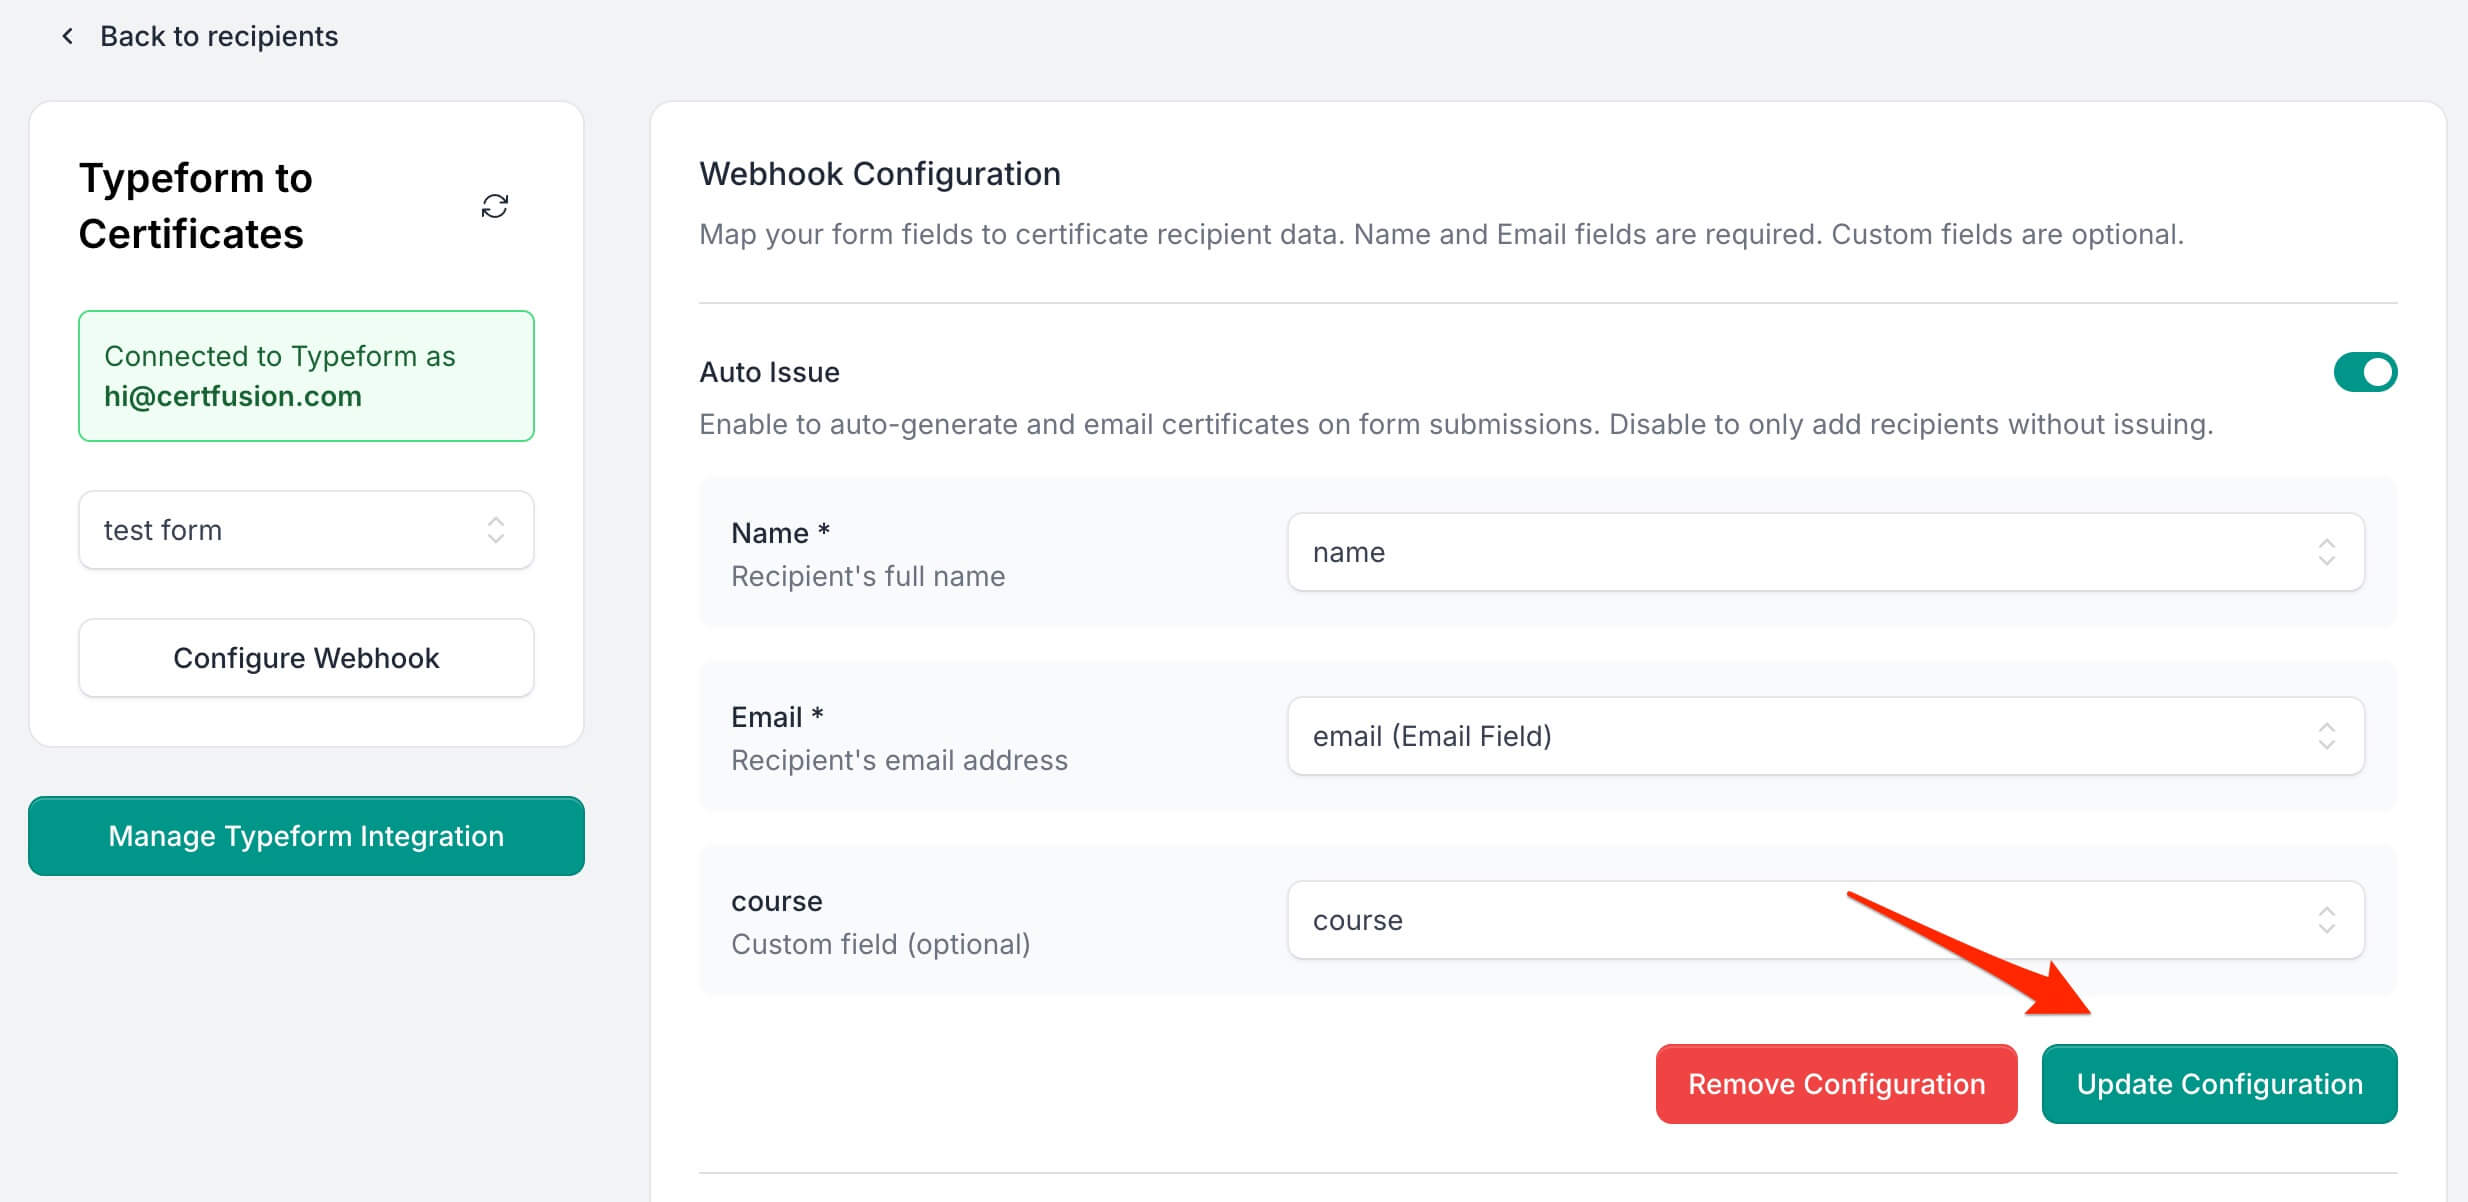Click the Webhook Configuration heading

coord(879,174)
